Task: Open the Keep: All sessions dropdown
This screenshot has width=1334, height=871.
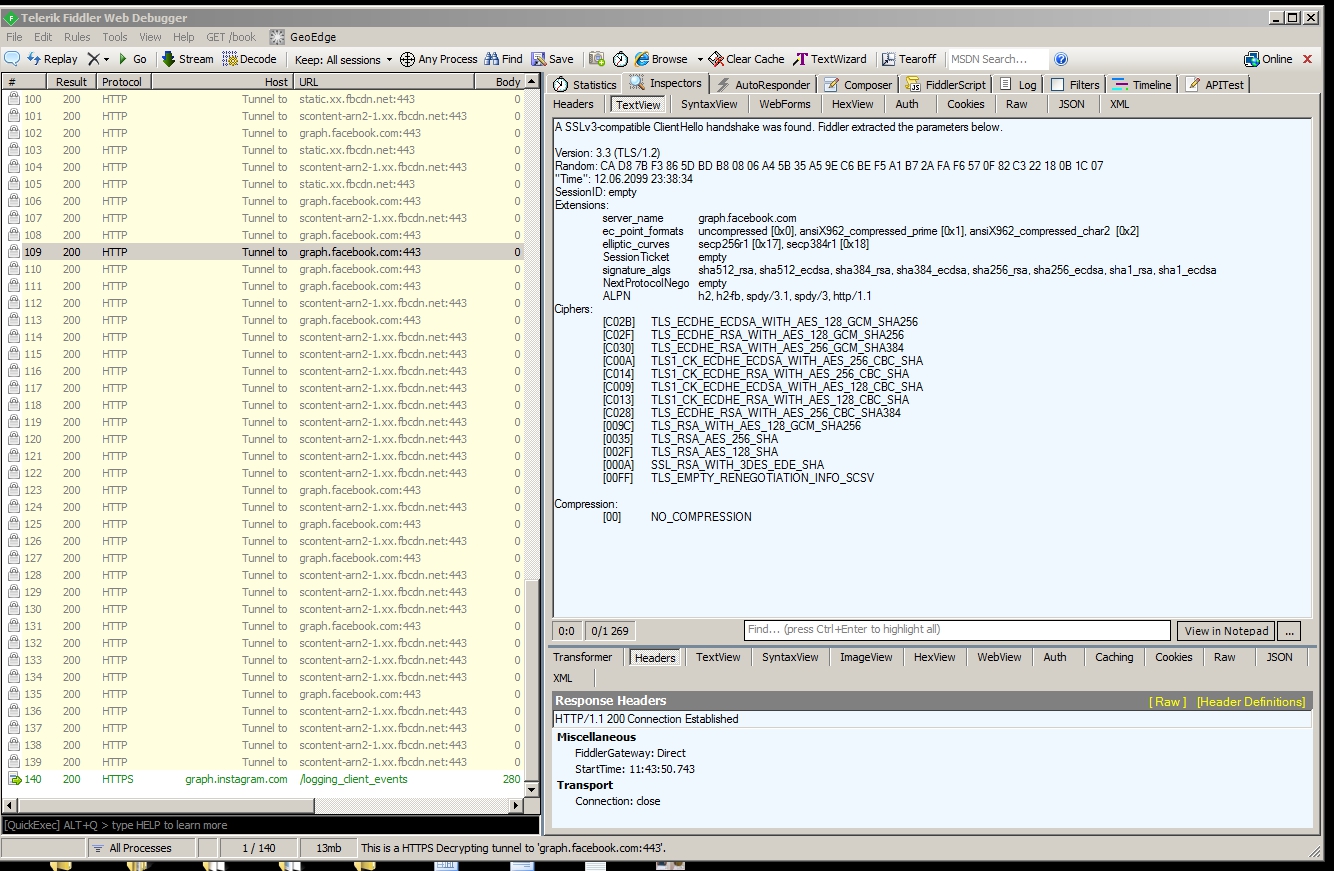Action: pyautogui.click(x=343, y=59)
